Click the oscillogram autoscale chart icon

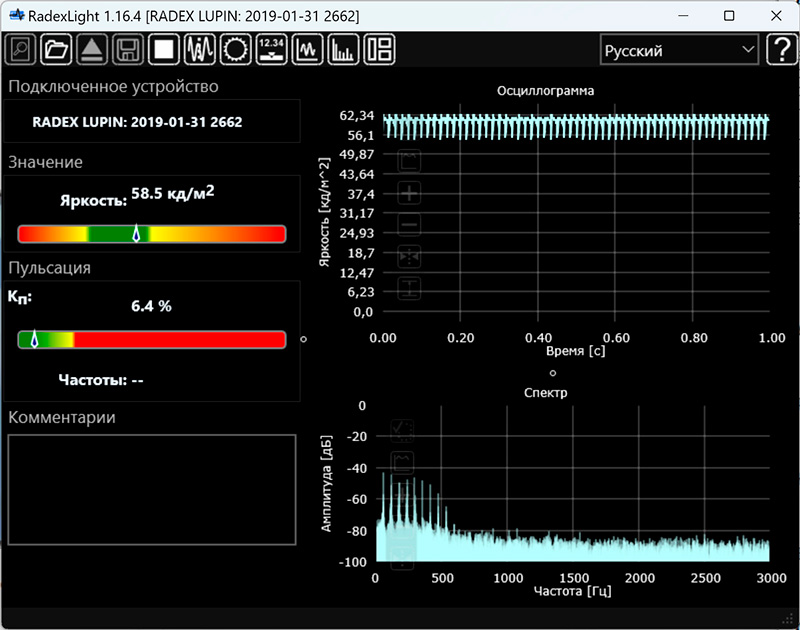[410, 160]
